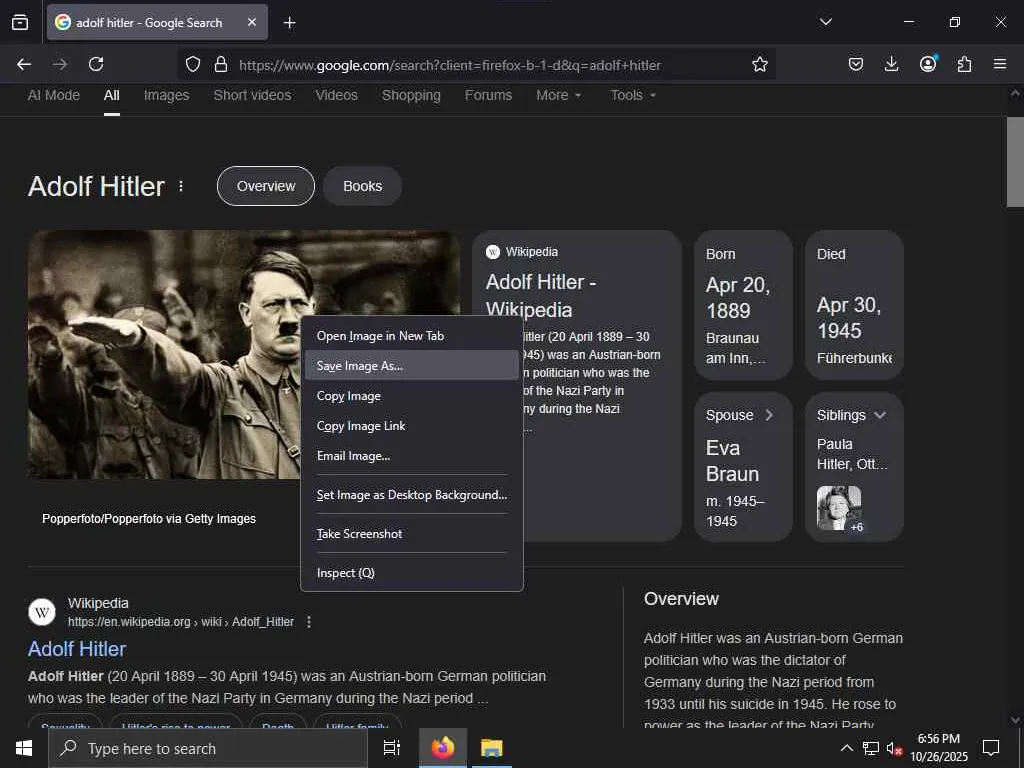The height and width of the screenshot is (768, 1024).
Task: Click the Wikipedia icon on knowledge card
Action: tap(493, 252)
